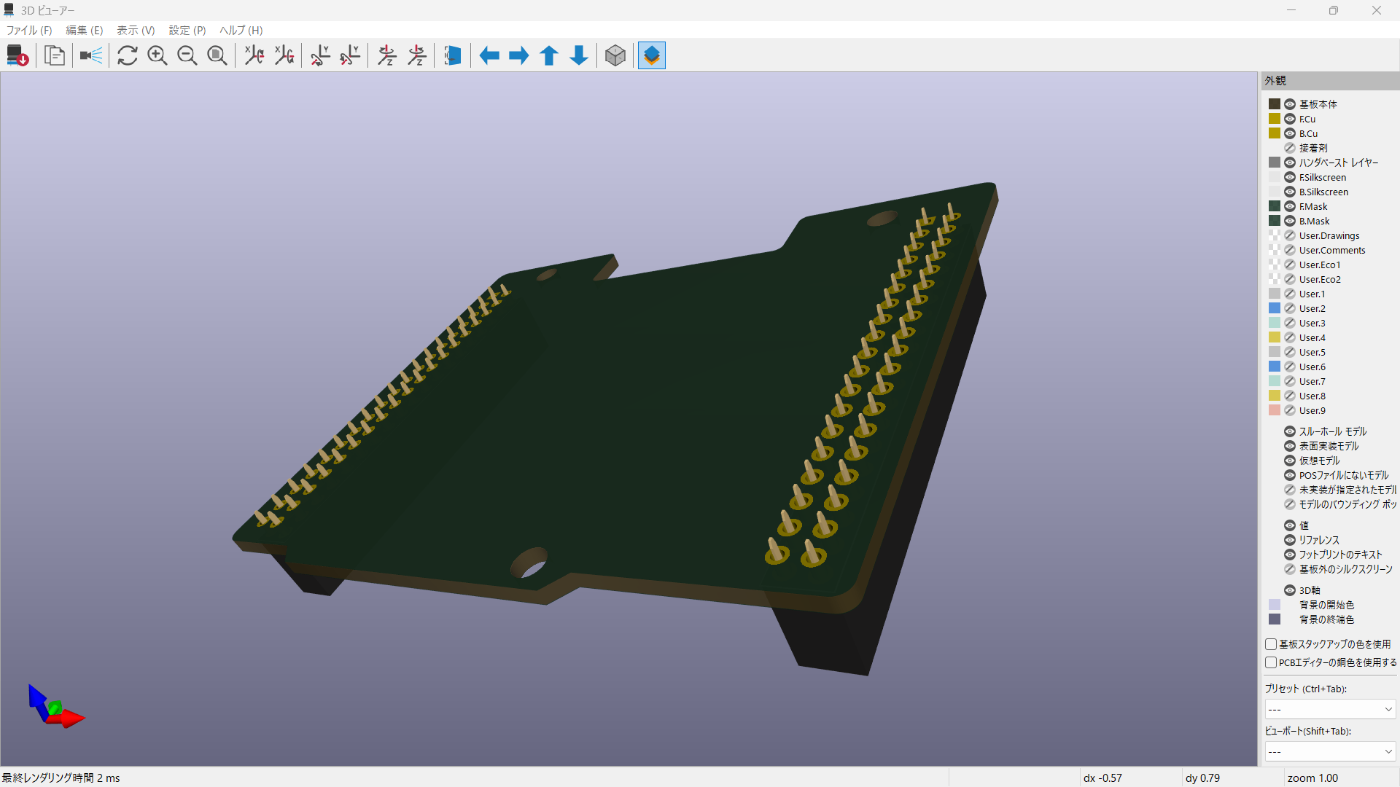This screenshot has width=1400, height=787.
Task: Rotate Y counterclockwise using second Y-axis icon
Action: (350, 56)
